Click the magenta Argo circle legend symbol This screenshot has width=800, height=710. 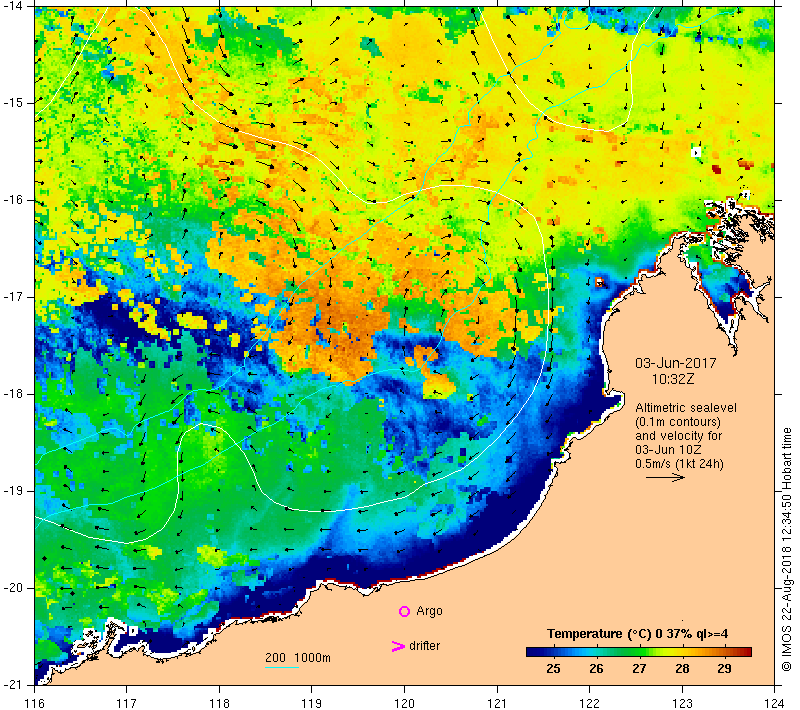pos(404,611)
